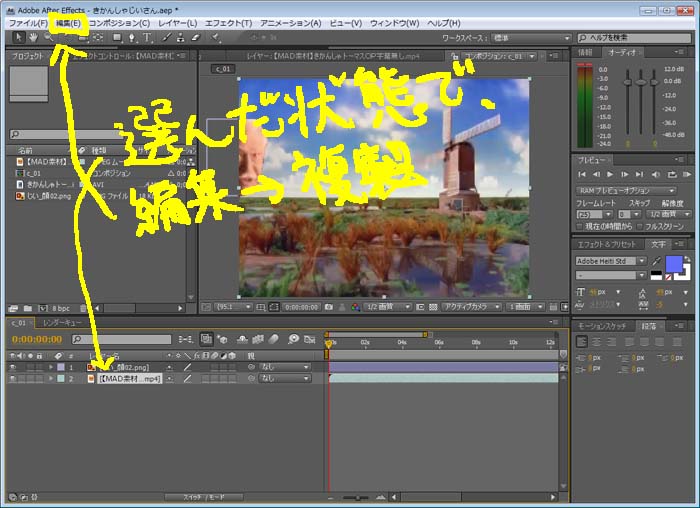Screen dimensions: 700x508
Task: Check the 現在の時間から checkbox
Action: (579, 227)
